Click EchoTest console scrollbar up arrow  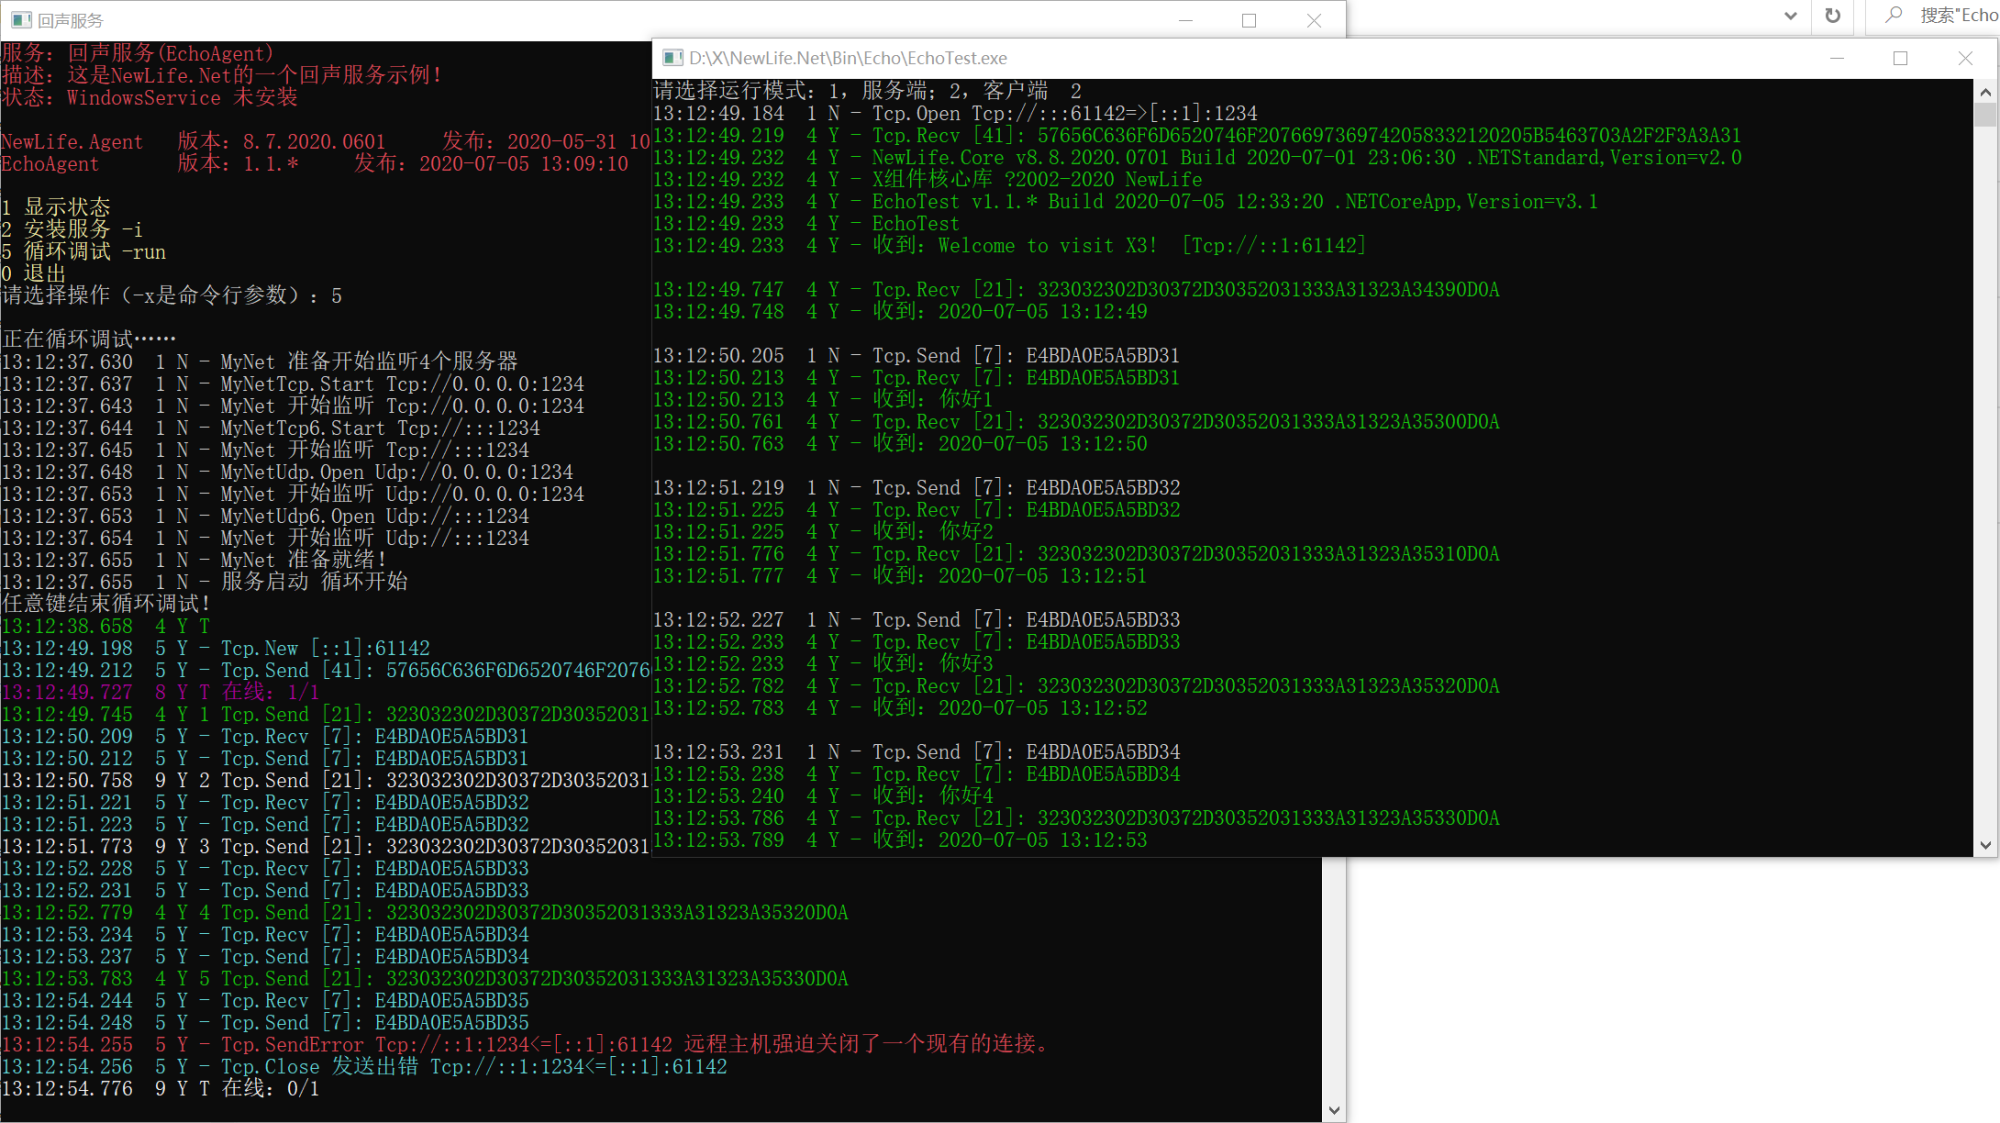coord(1986,92)
